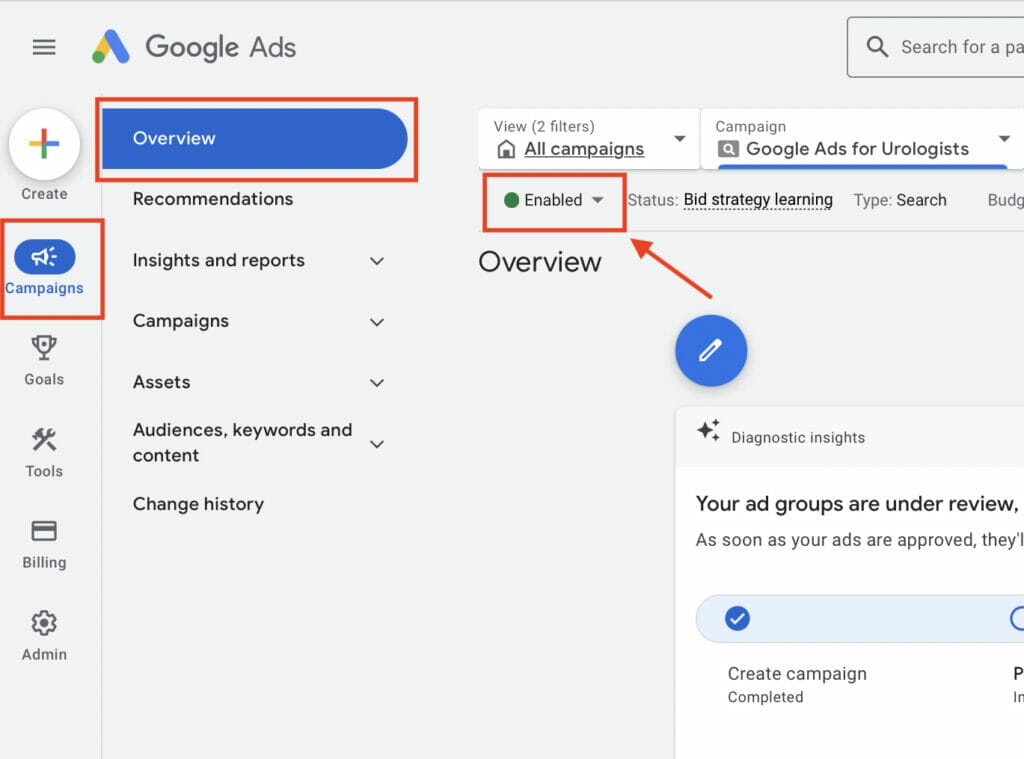This screenshot has width=1024, height=759.
Task: Click the Create campaign completed checkmark
Action: click(737, 619)
